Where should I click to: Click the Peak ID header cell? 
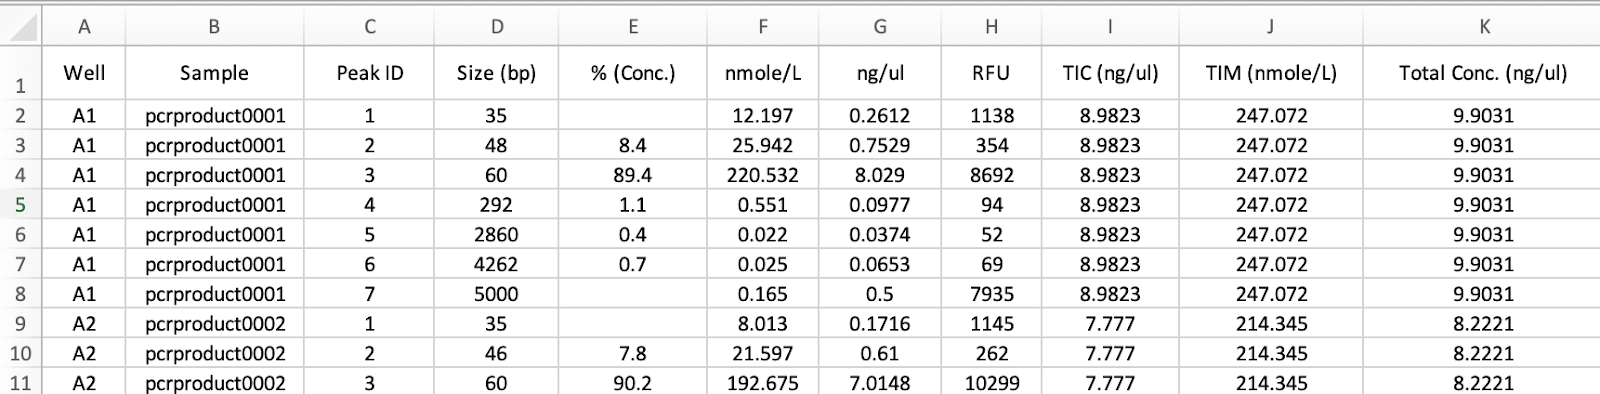tap(369, 72)
